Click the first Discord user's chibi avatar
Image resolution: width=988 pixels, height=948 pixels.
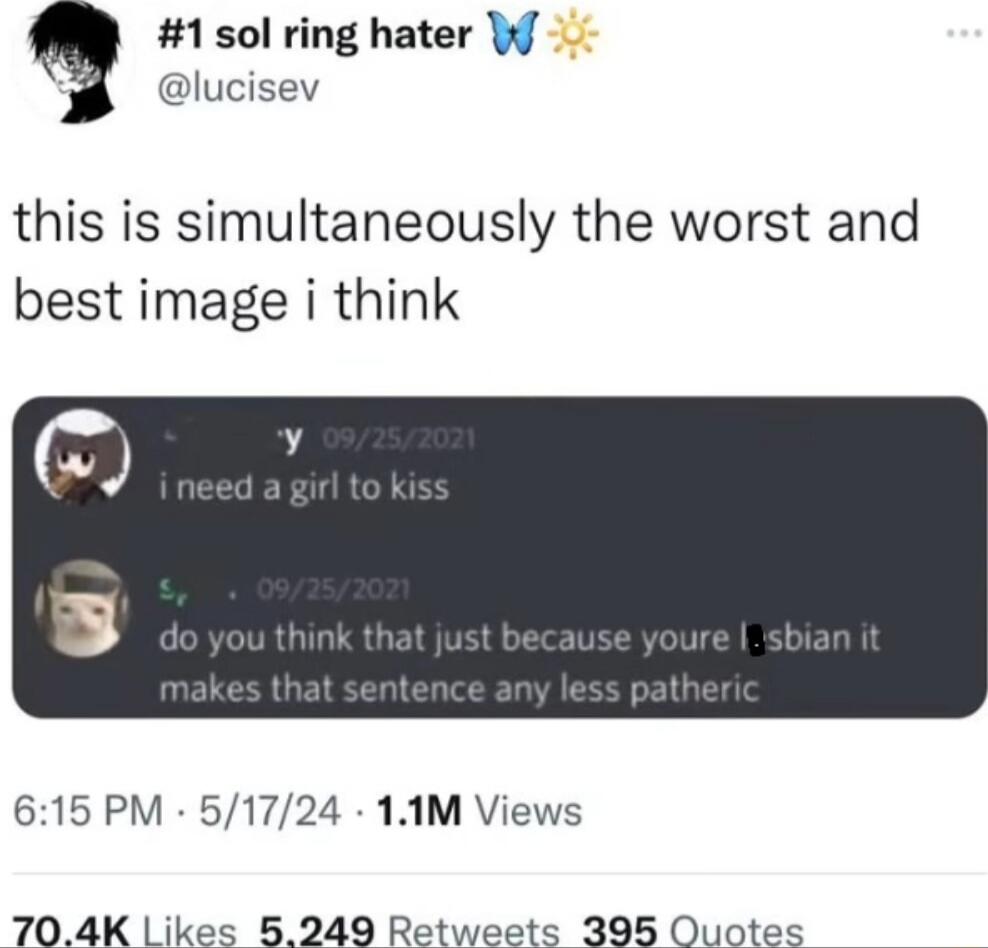(82, 458)
